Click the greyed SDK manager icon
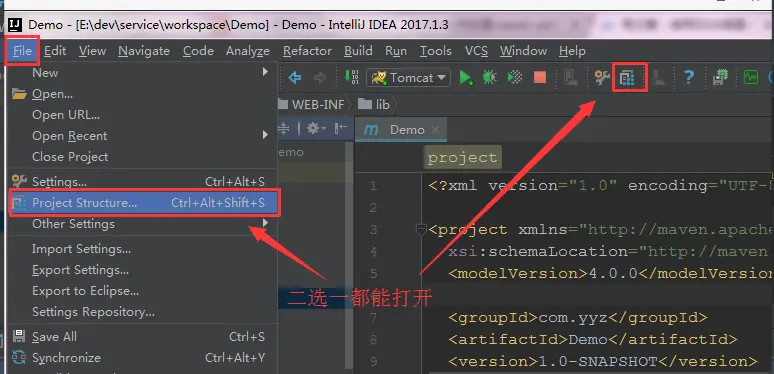The image size is (774, 374). 657,77
